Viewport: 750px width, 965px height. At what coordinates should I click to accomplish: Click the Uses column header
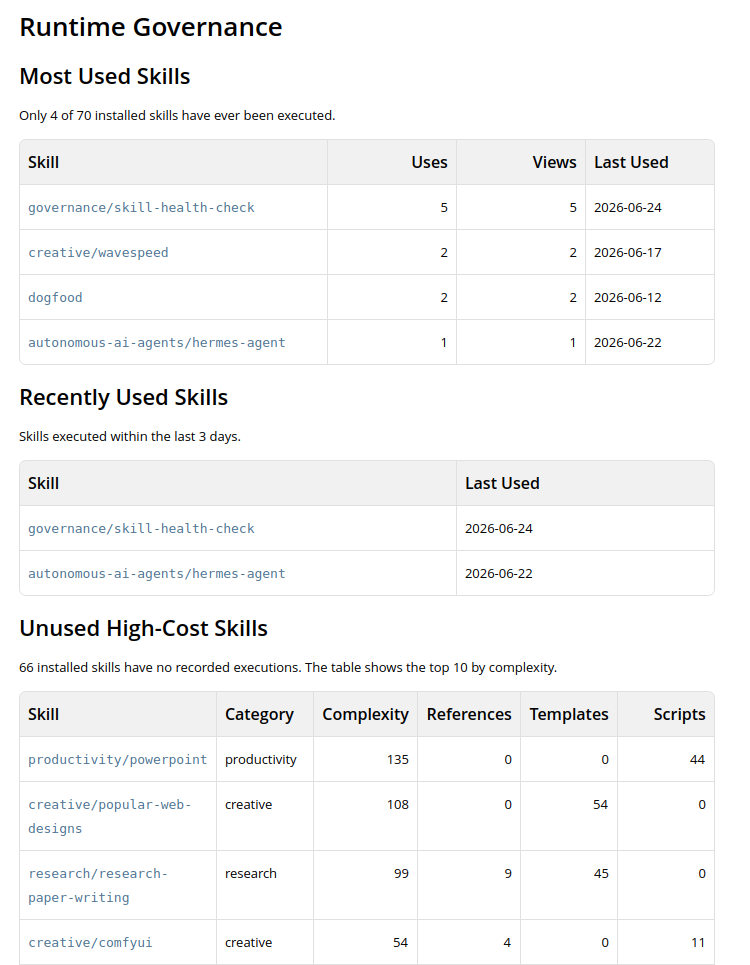[x=429, y=162]
